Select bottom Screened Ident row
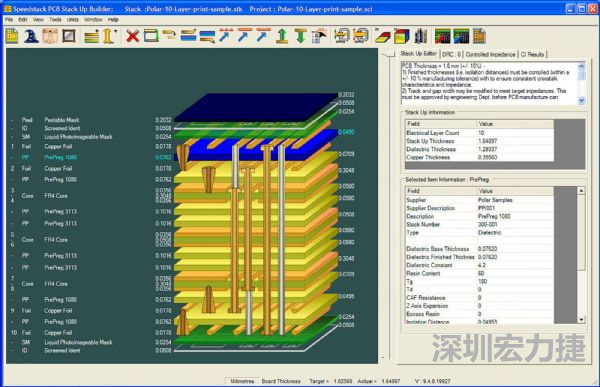600x387 pixels. tap(91, 350)
